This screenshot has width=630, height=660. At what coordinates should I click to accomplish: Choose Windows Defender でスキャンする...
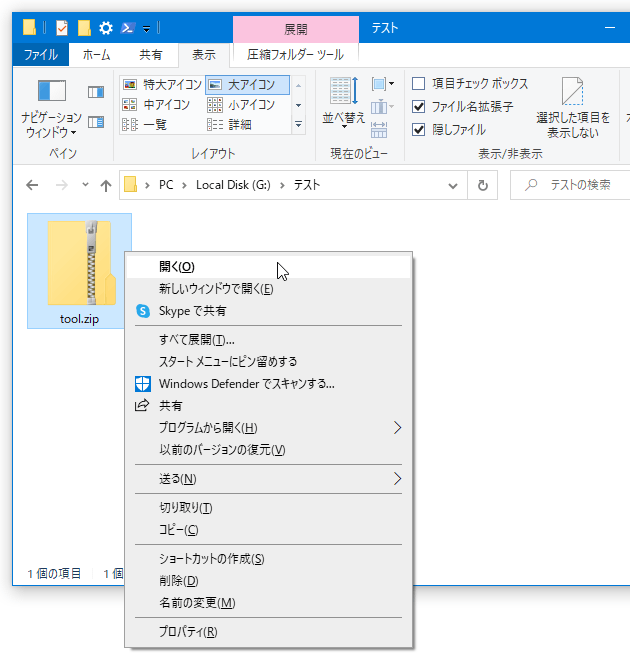coord(268,384)
